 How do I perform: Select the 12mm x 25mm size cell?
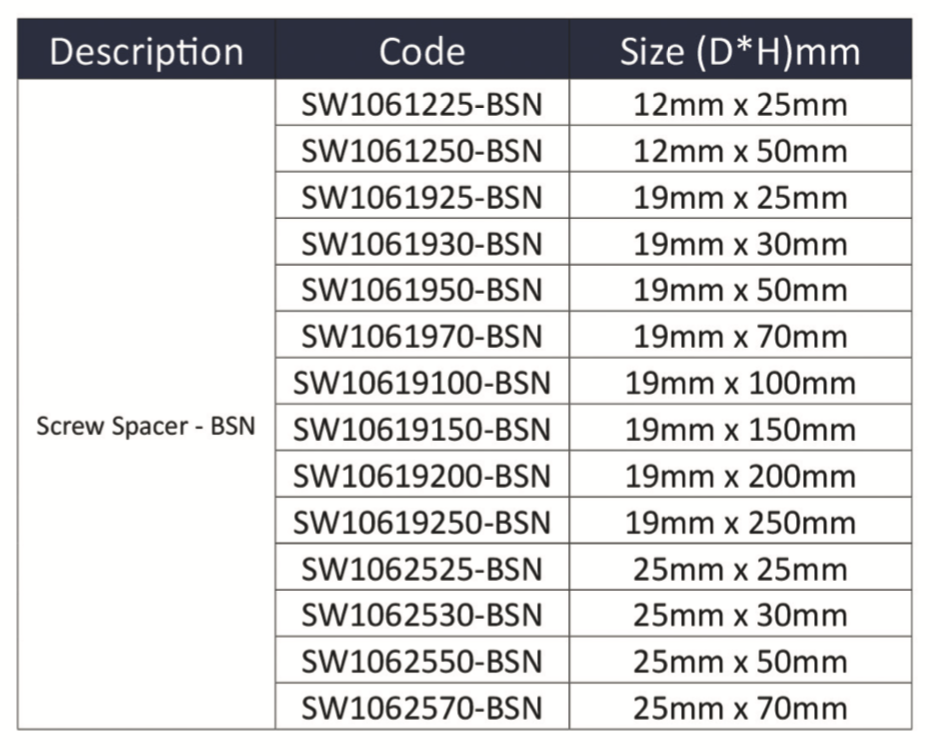click(740, 104)
